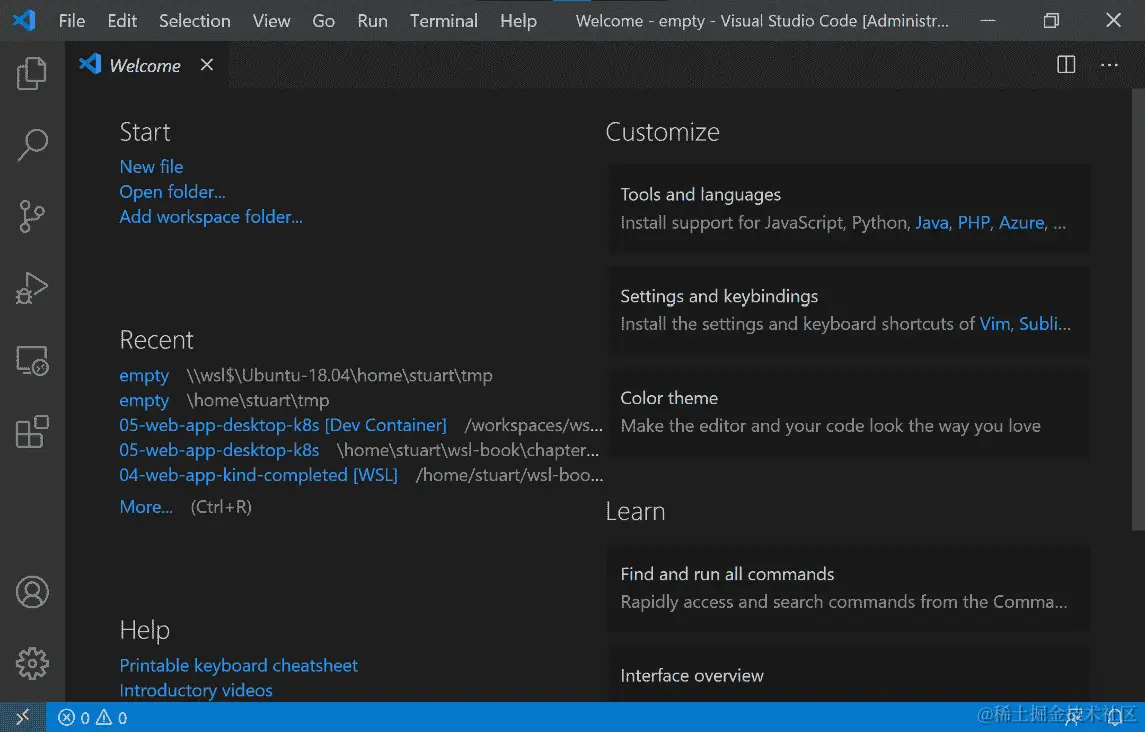This screenshot has height=732, width=1145.
Task: Open recent project 05-web-app-desktop-k8s Dev Container
Action: pyautogui.click(x=283, y=424)
